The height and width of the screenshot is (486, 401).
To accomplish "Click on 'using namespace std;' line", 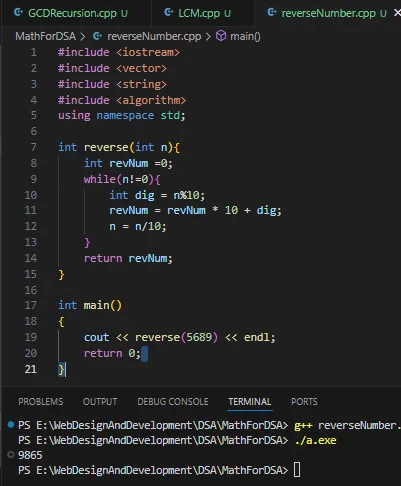I will [x=122, y=115].
